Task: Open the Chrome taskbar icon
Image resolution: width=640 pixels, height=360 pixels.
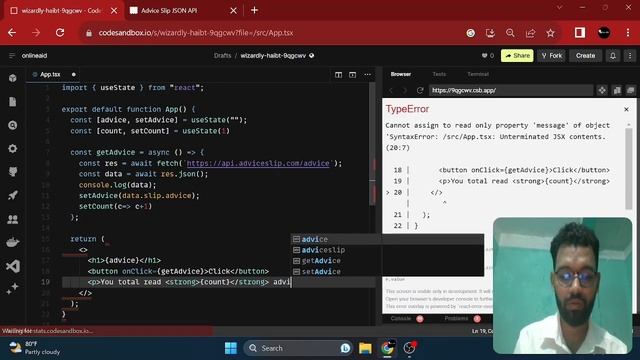Action: pyautogui.click(x=387, y=348)
